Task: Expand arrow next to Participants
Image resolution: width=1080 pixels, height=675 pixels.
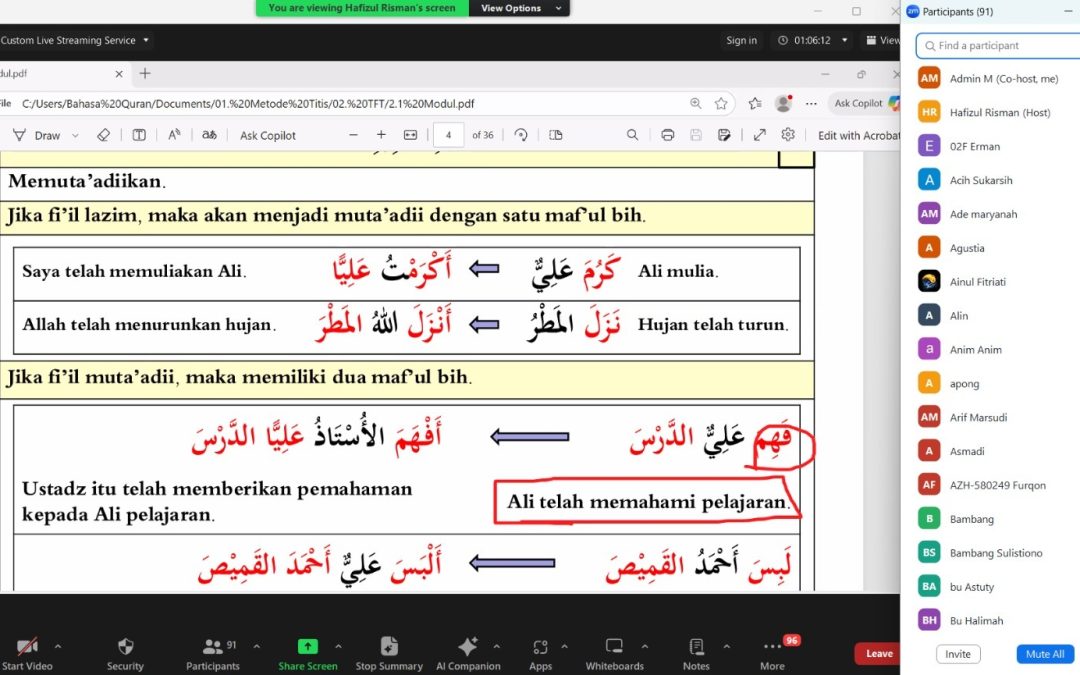Action: [256, 646]
